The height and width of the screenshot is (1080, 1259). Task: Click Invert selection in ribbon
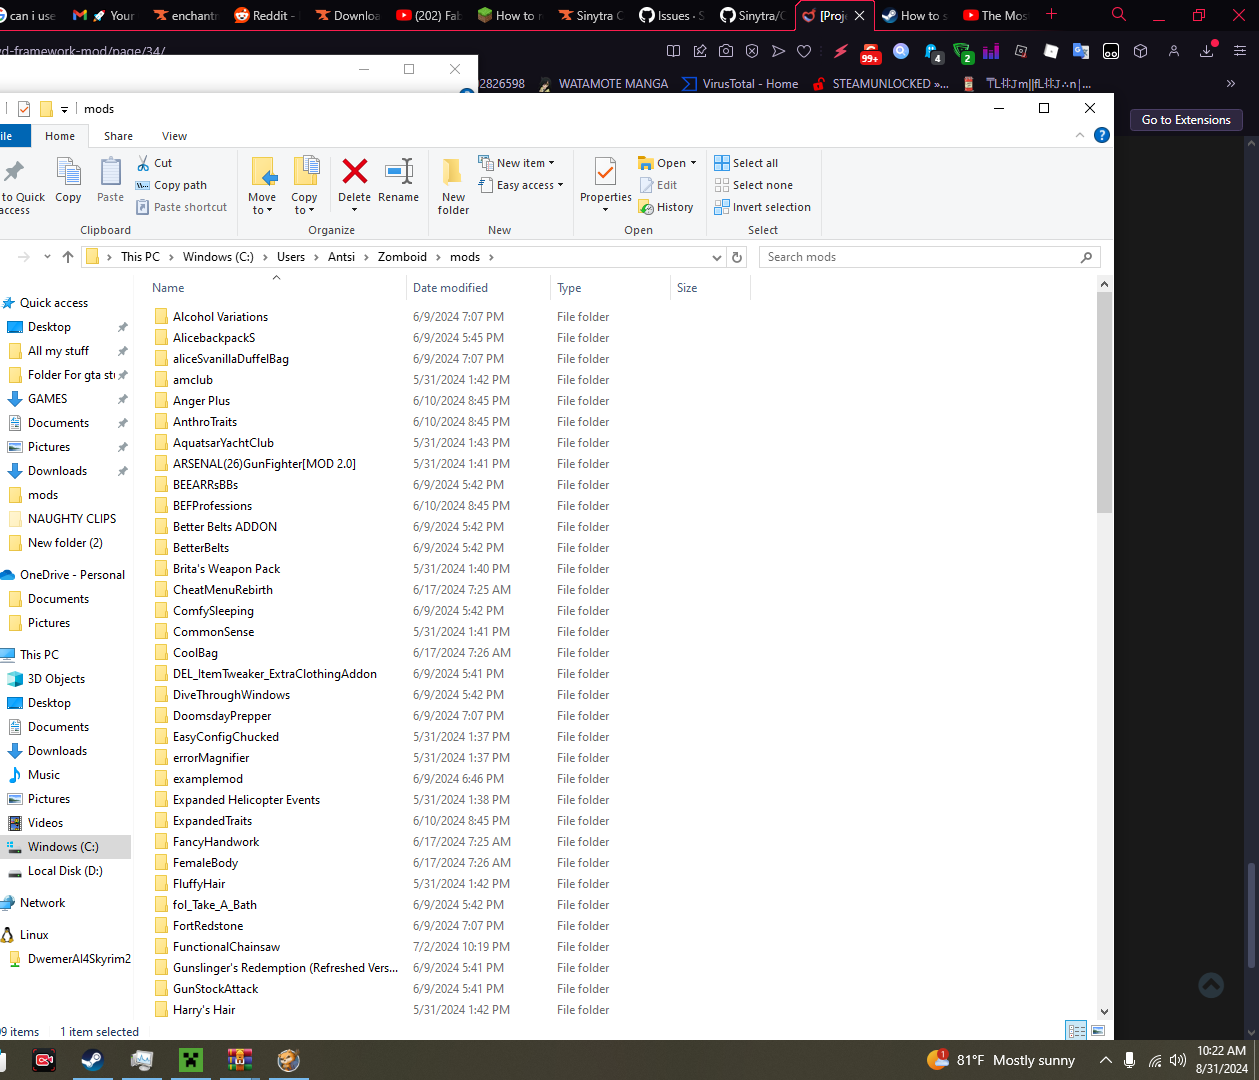(x=762, y=207)
